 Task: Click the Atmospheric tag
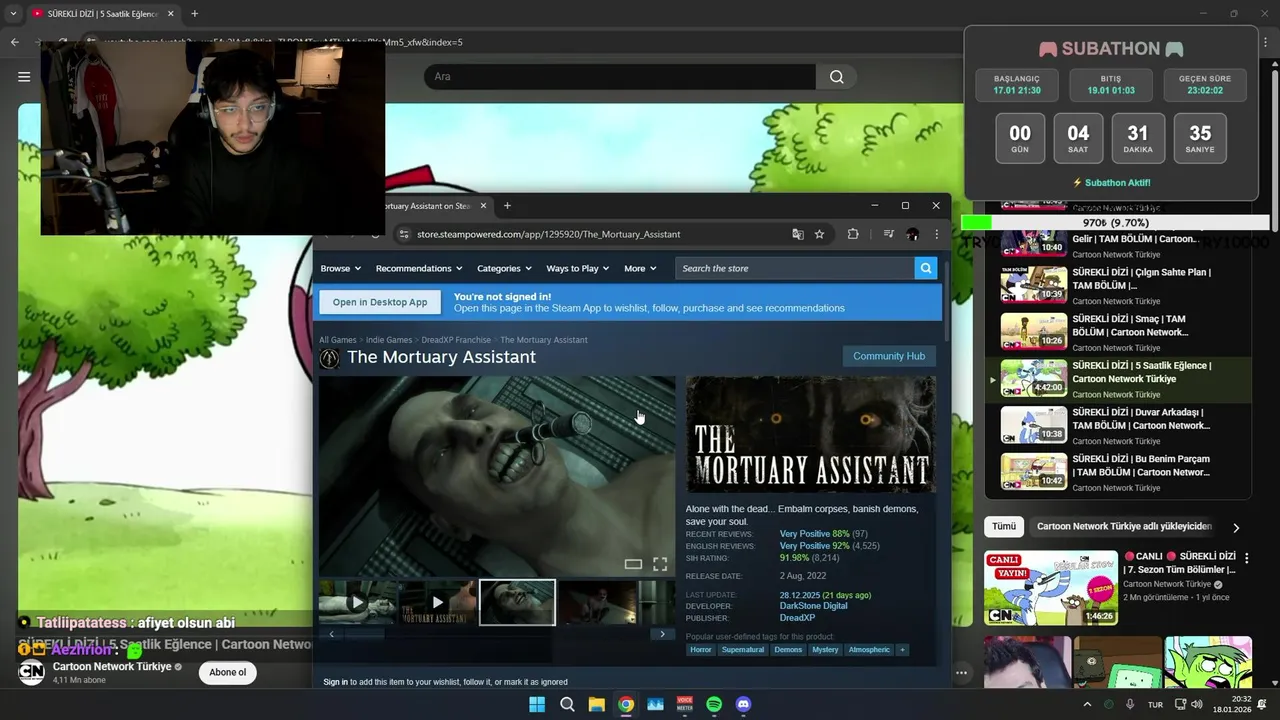[869, 650]
